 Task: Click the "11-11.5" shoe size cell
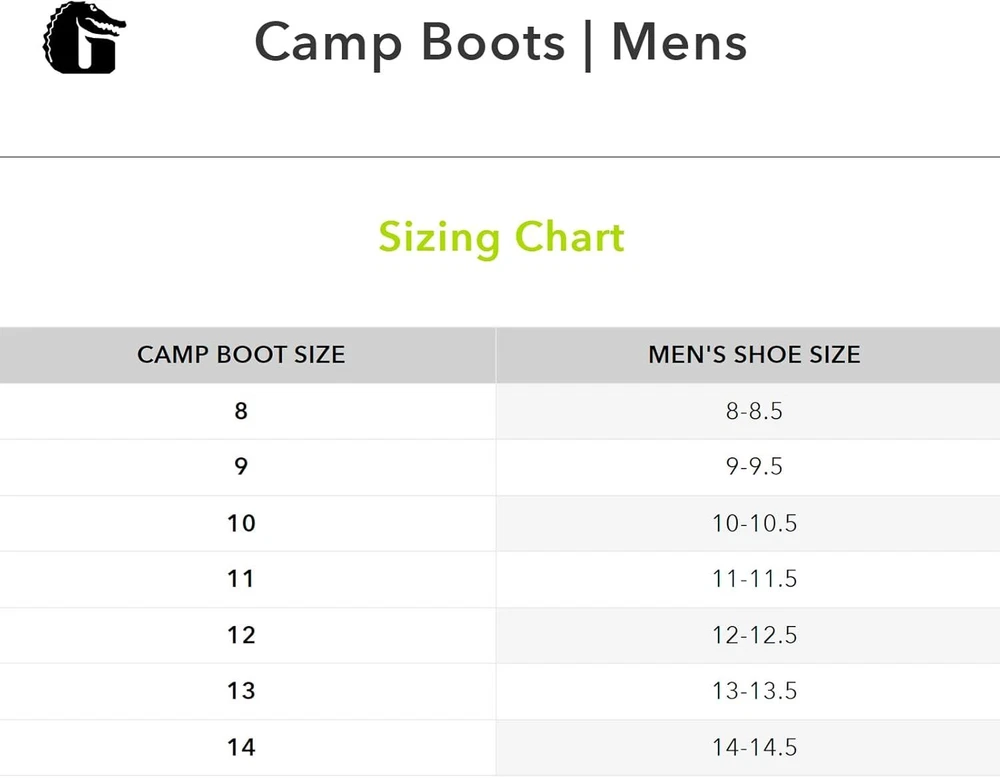tap(754, 579)
